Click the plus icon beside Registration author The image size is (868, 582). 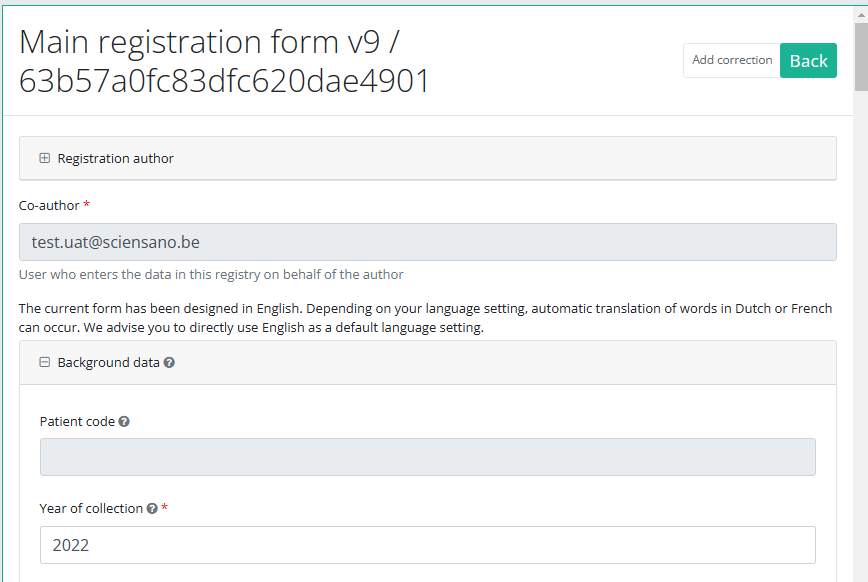44,158
